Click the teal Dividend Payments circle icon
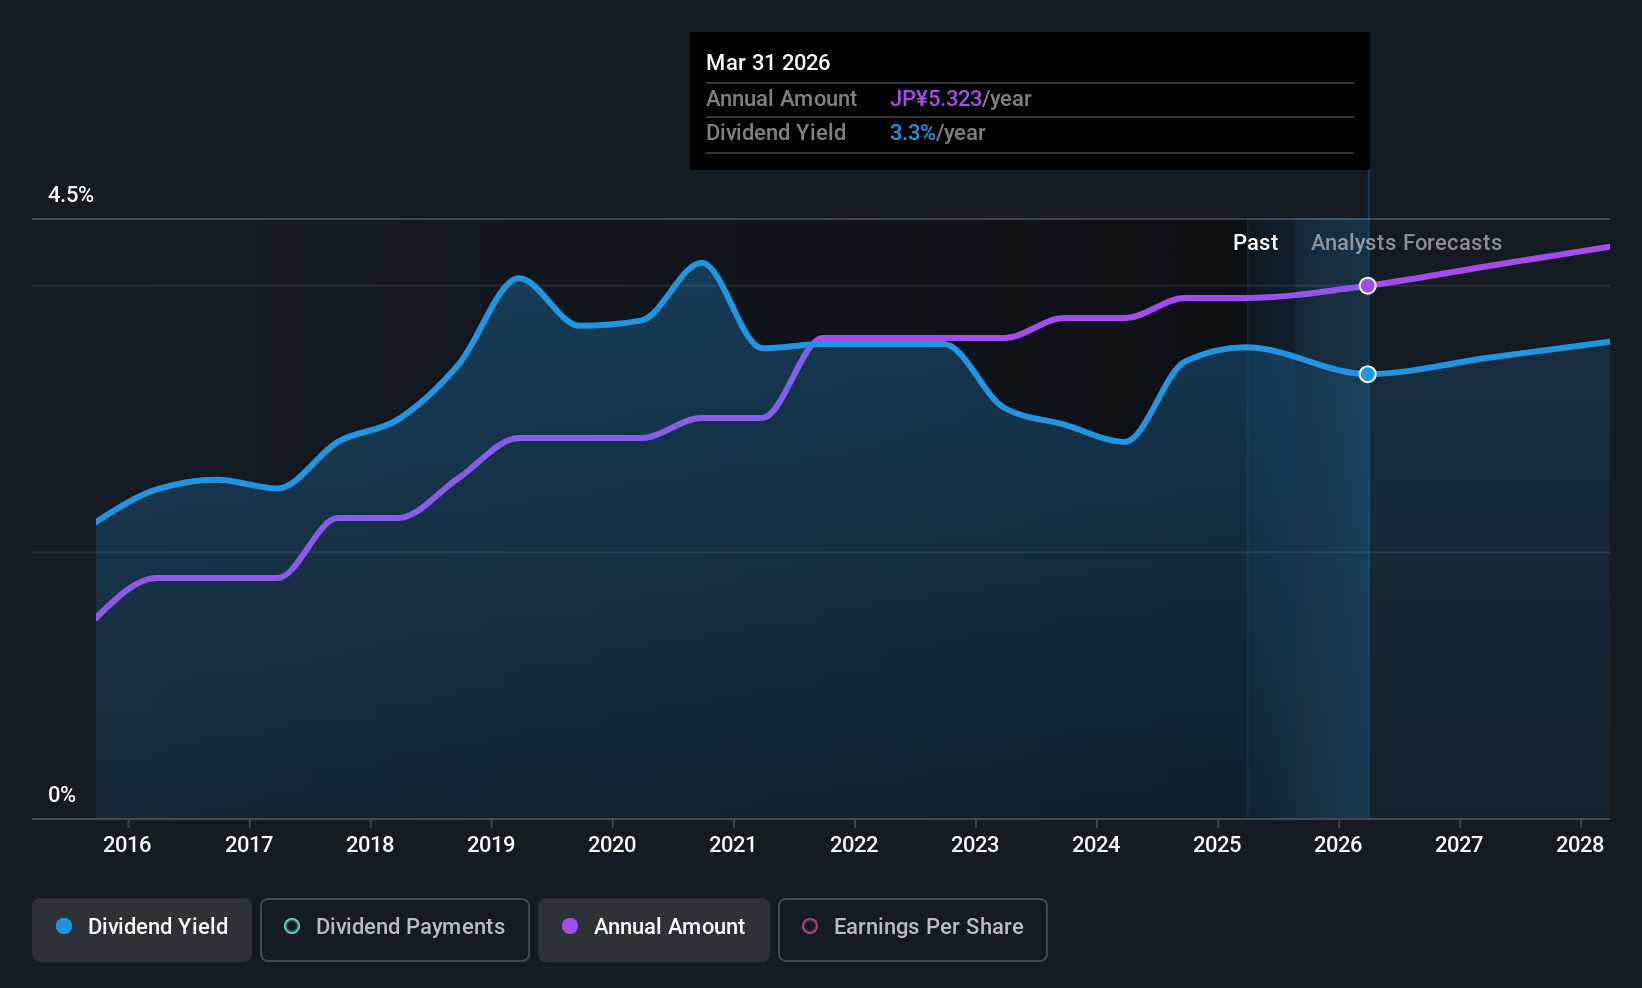 click(x=292, y=926)
